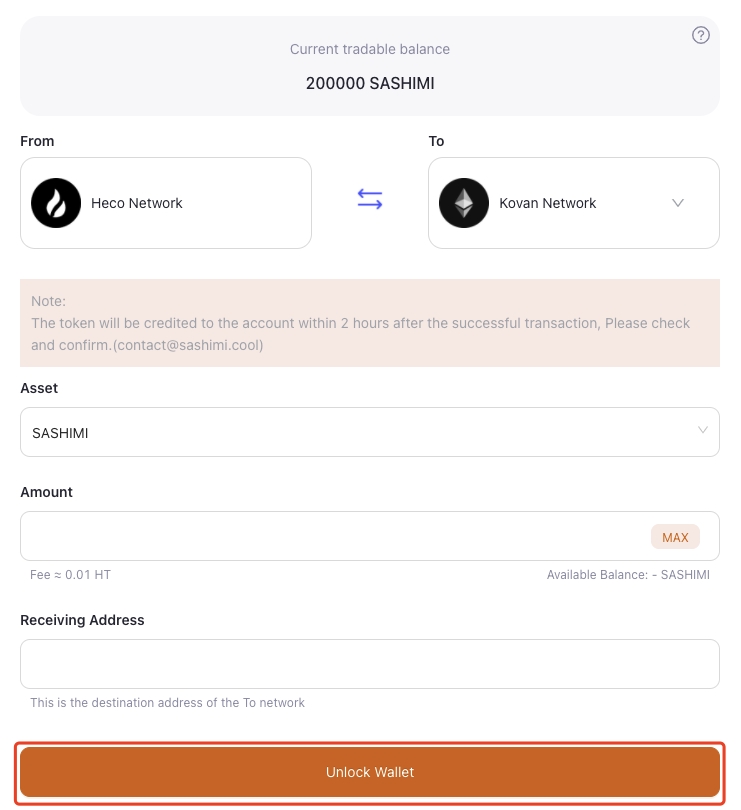This screenshot has height=810, width=741.
Task: Click the Receiving Address label
Action: pyautogui.click(x=82, y=620)
